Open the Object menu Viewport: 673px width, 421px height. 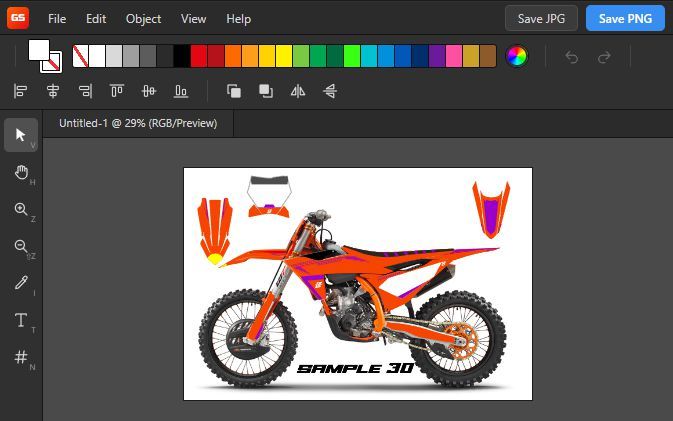143,19
